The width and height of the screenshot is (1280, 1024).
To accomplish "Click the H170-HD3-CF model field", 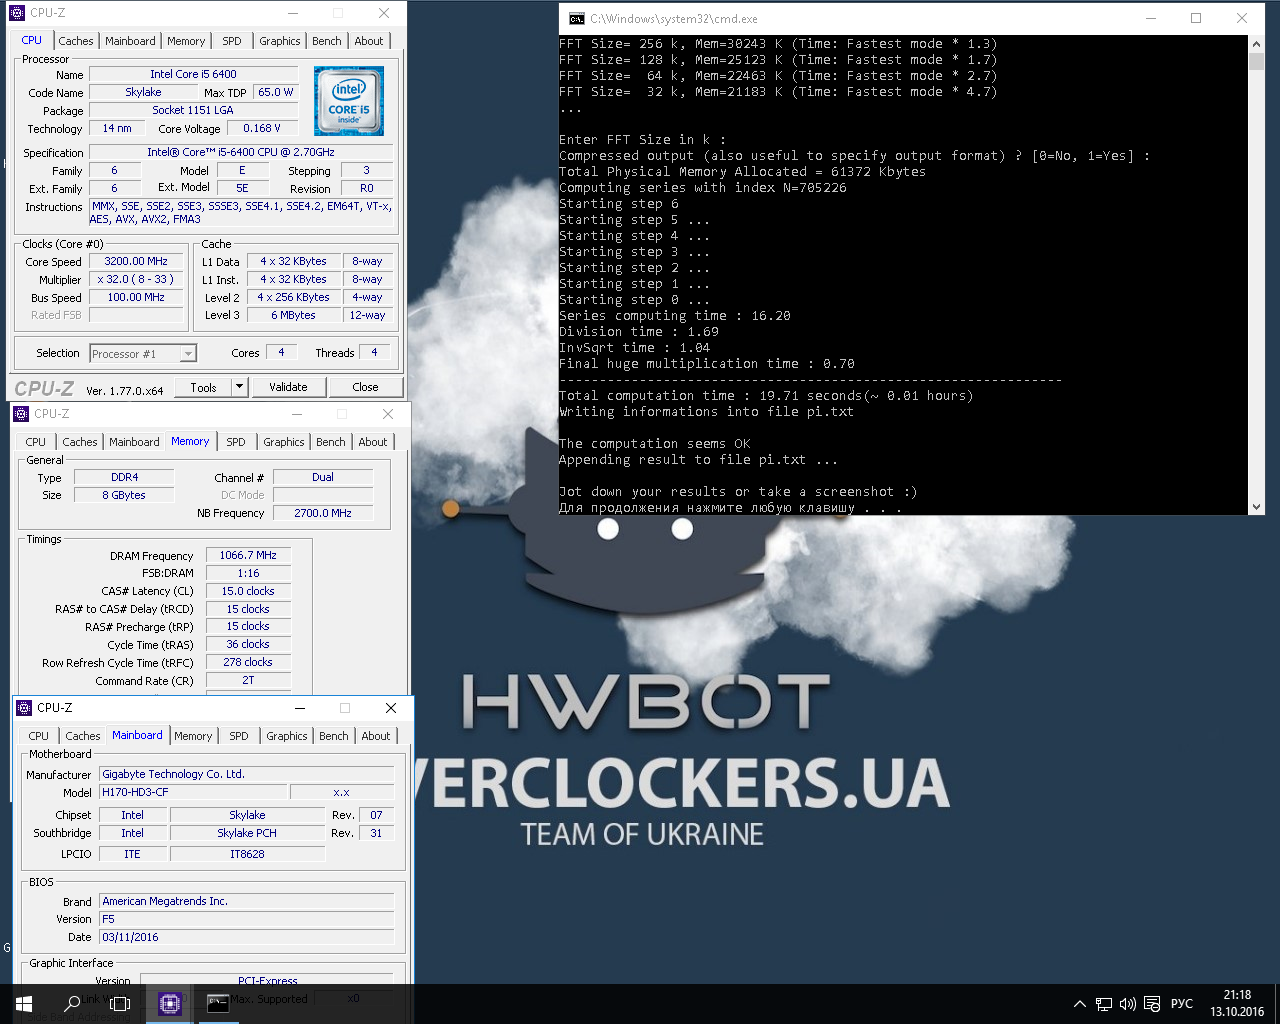I will pos(192,792).
